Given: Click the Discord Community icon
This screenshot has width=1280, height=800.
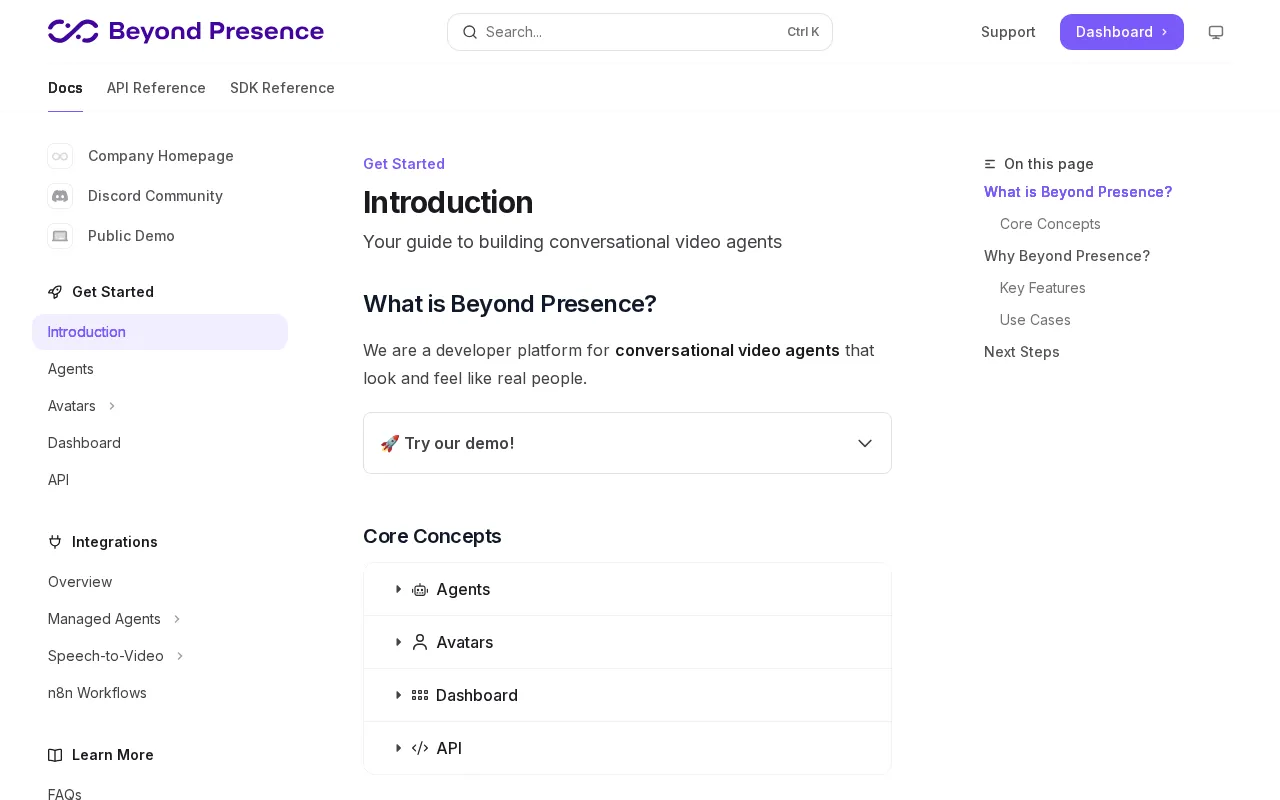Looking at the screenshot, I should [60, 196].
